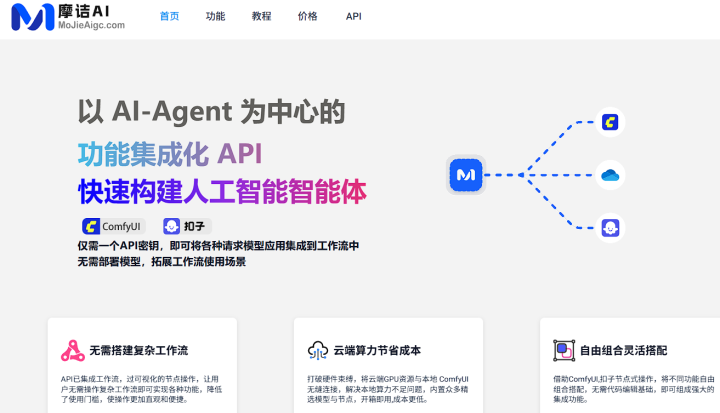Click the free combination card icon

click(563, 351)
